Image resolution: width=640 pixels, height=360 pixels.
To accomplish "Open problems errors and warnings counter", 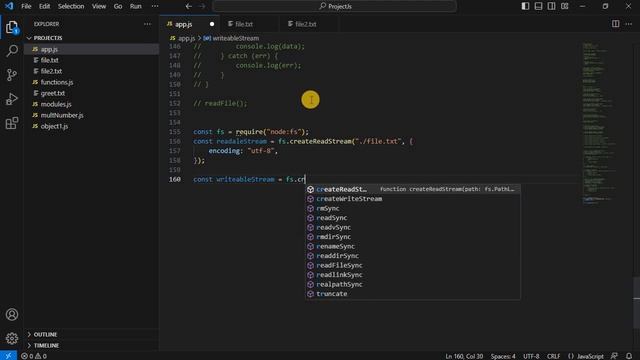I will click(34, 356).
